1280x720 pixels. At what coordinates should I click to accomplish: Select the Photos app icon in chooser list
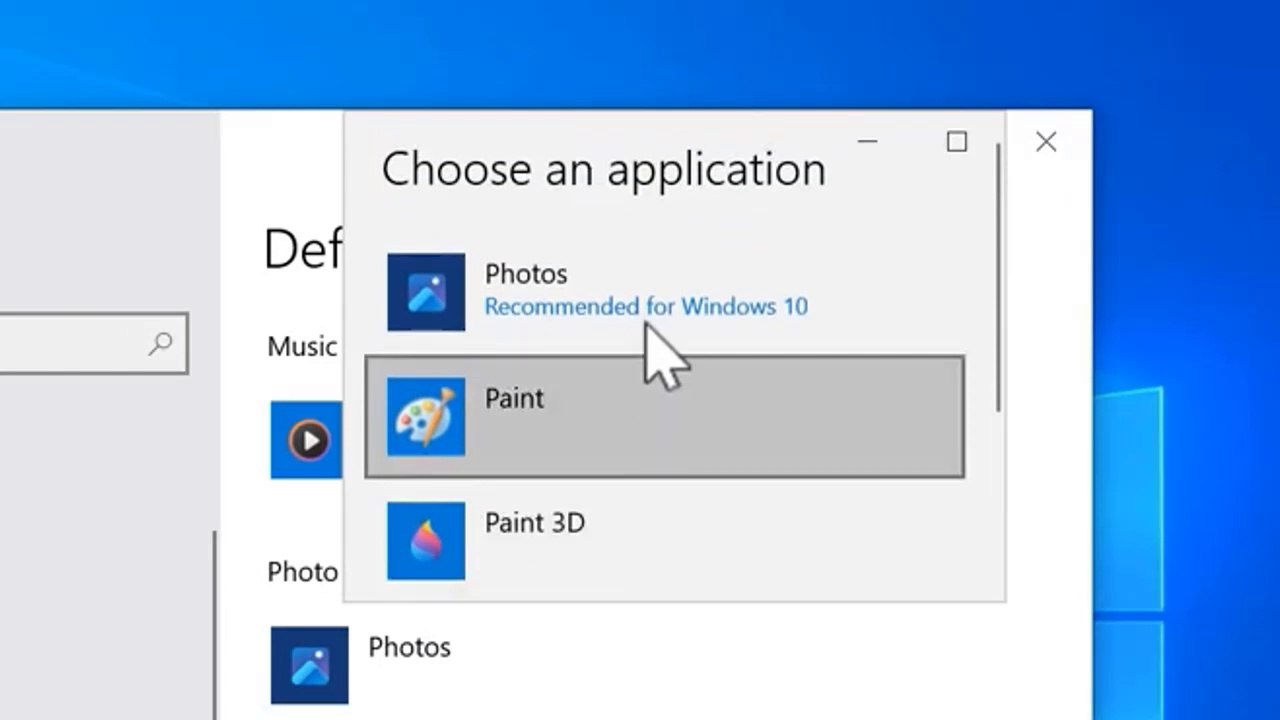pos(426,292)
